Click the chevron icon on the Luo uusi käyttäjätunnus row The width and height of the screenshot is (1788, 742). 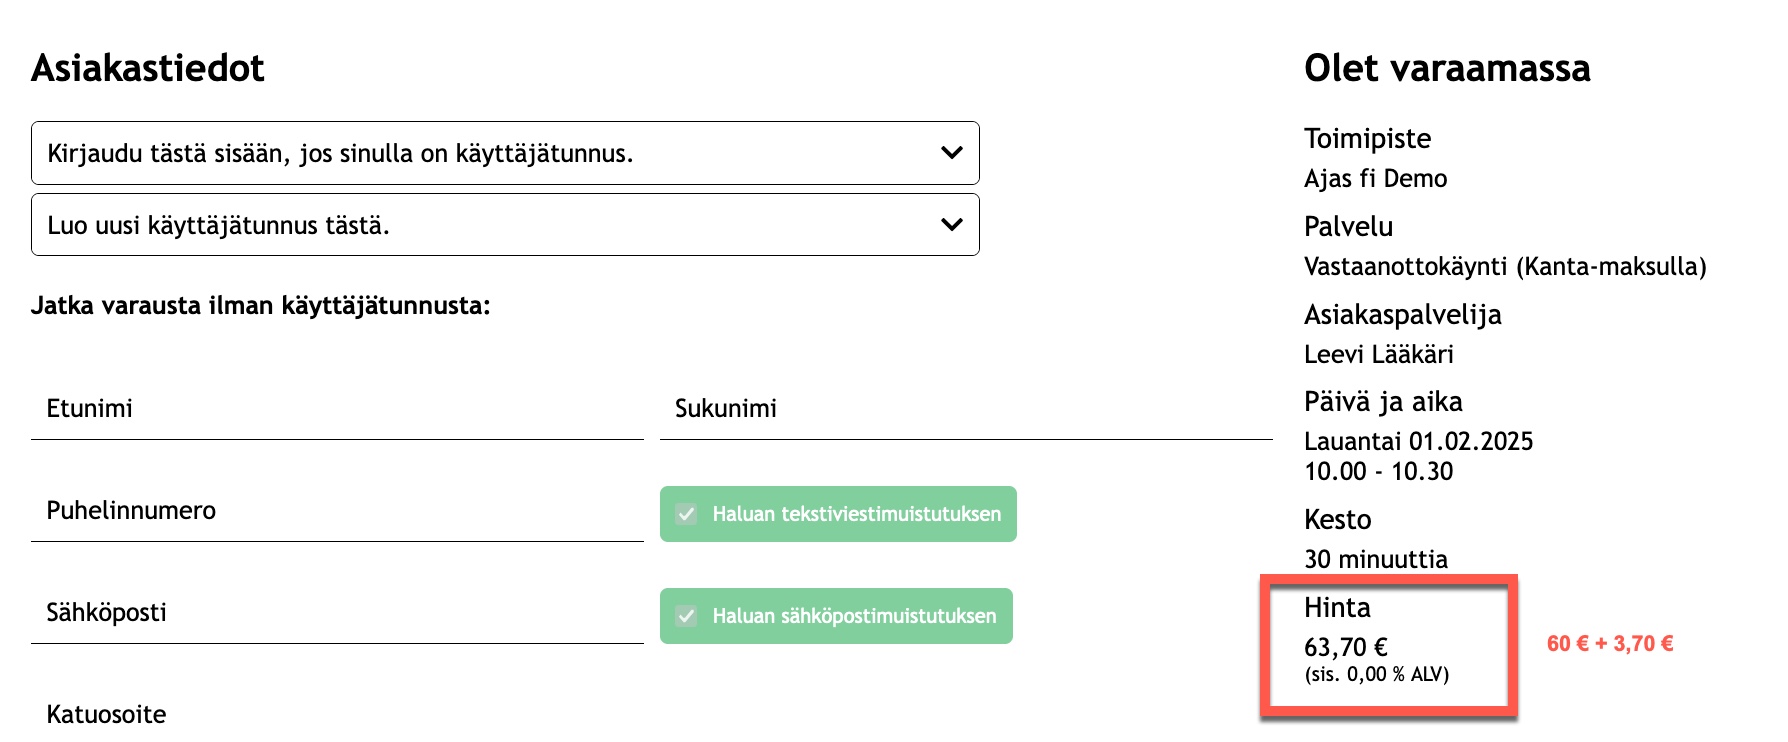click(x=951, y=225)
